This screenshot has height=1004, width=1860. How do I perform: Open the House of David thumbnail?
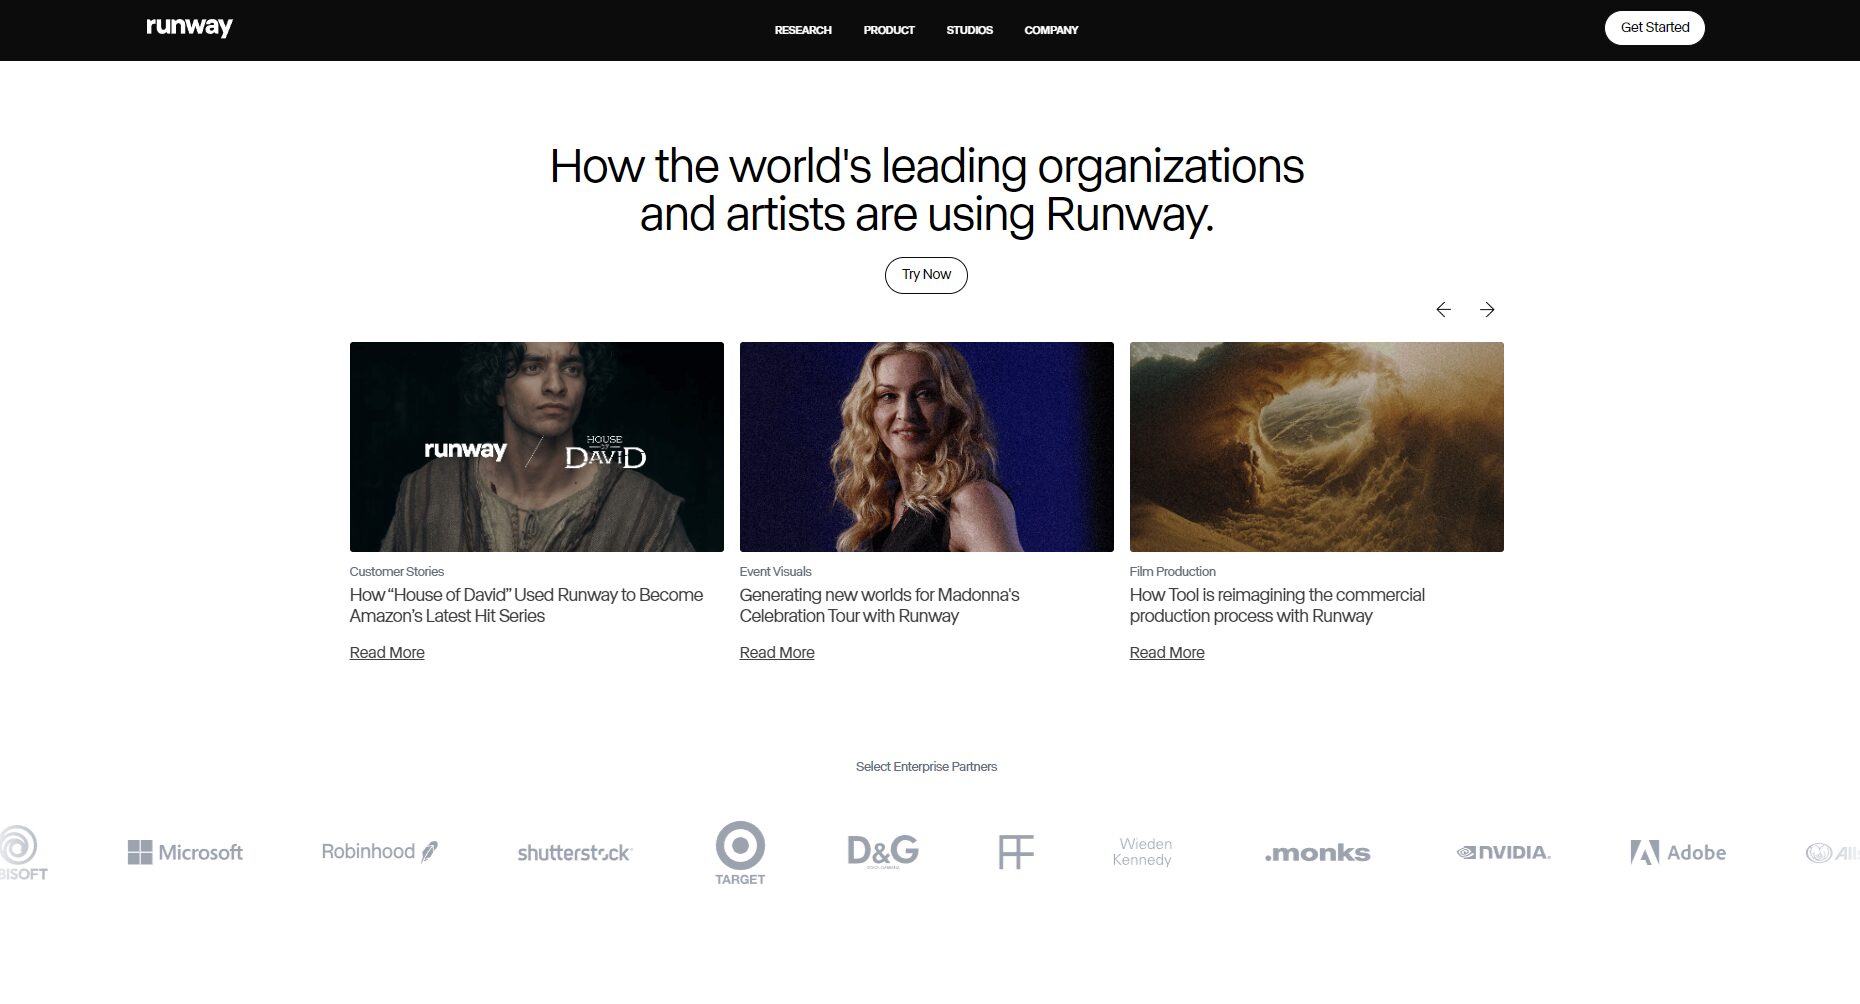pos(537,447)
